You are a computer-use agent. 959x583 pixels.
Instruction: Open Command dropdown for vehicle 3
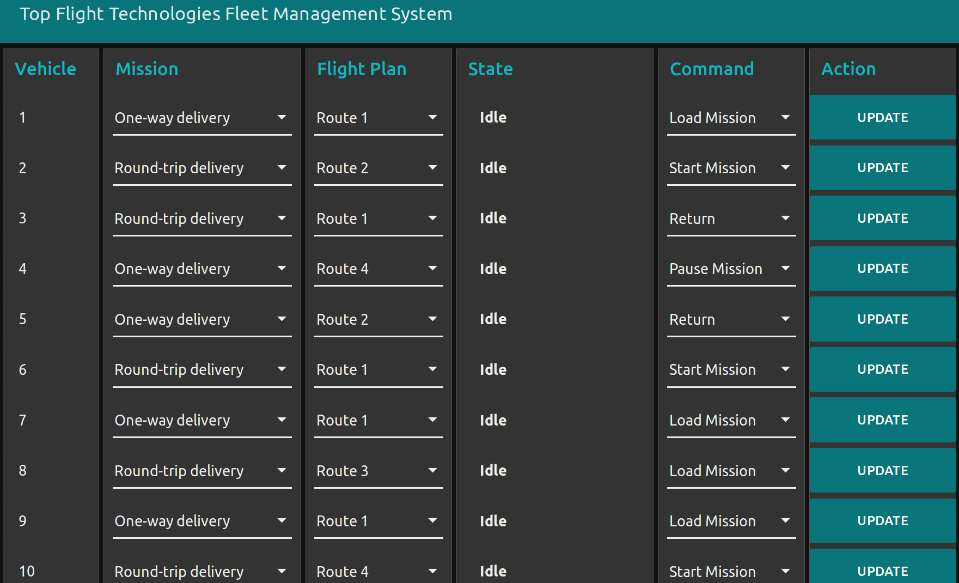click(731, 219)
